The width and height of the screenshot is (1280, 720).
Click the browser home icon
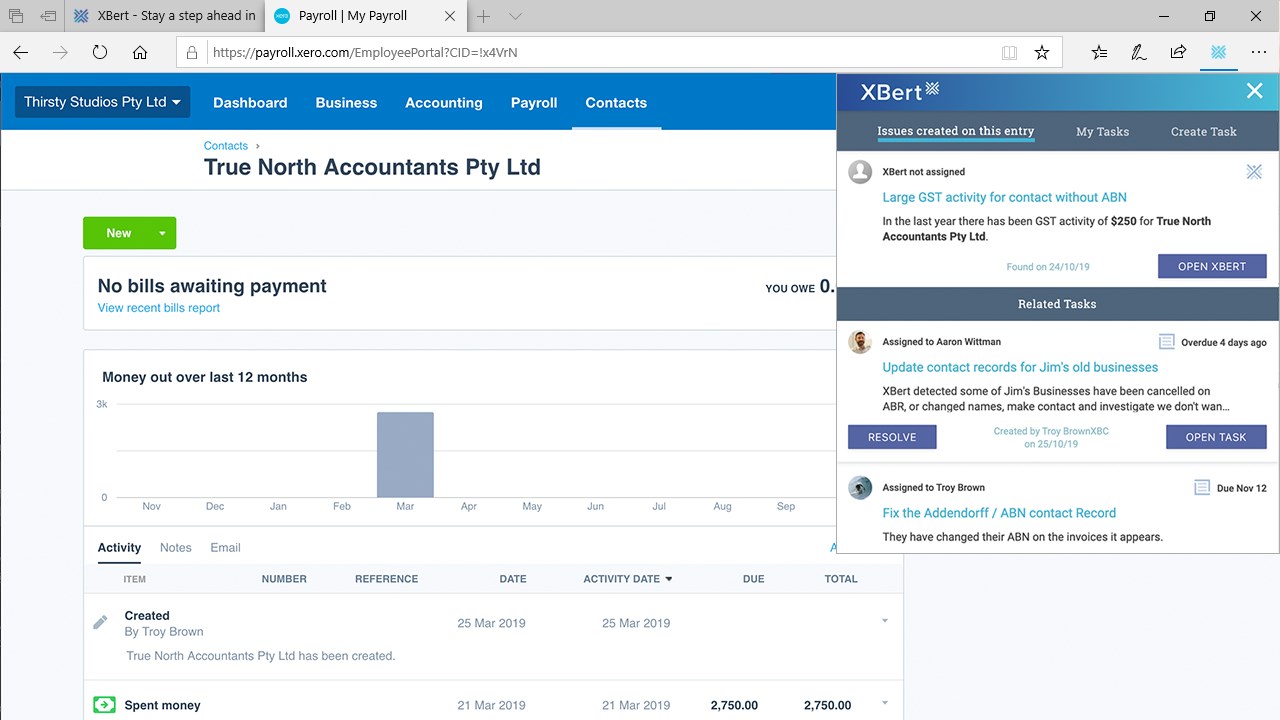coord(140,53)
